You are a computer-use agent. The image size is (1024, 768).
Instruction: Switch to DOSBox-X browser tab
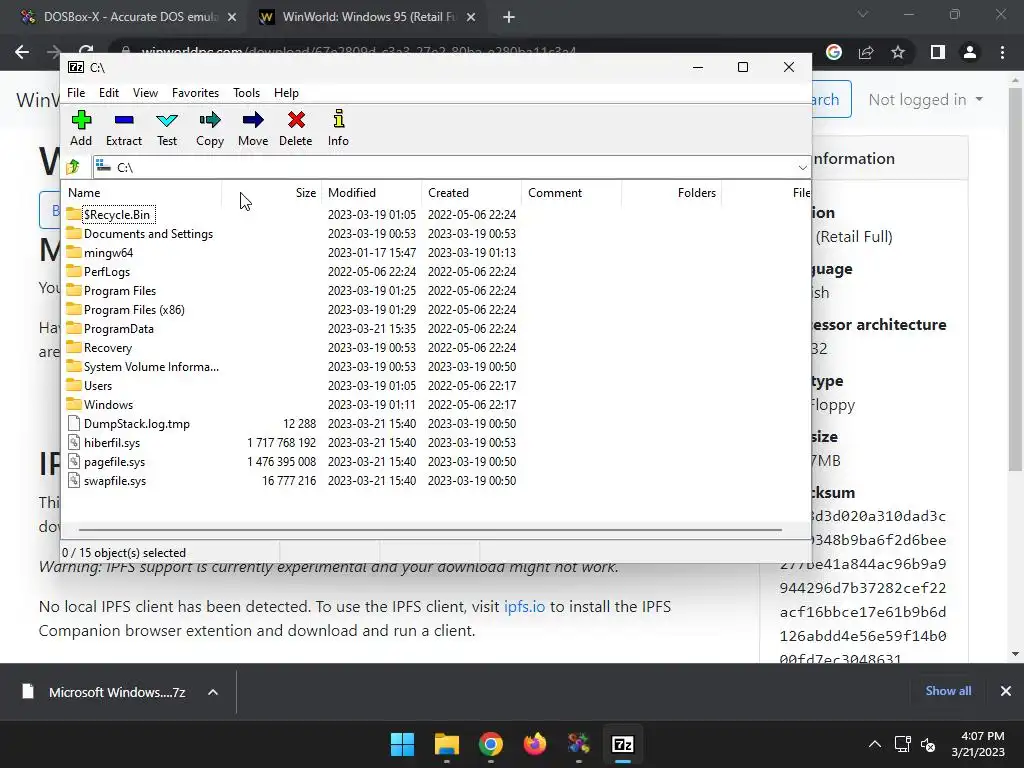point(119,17)
